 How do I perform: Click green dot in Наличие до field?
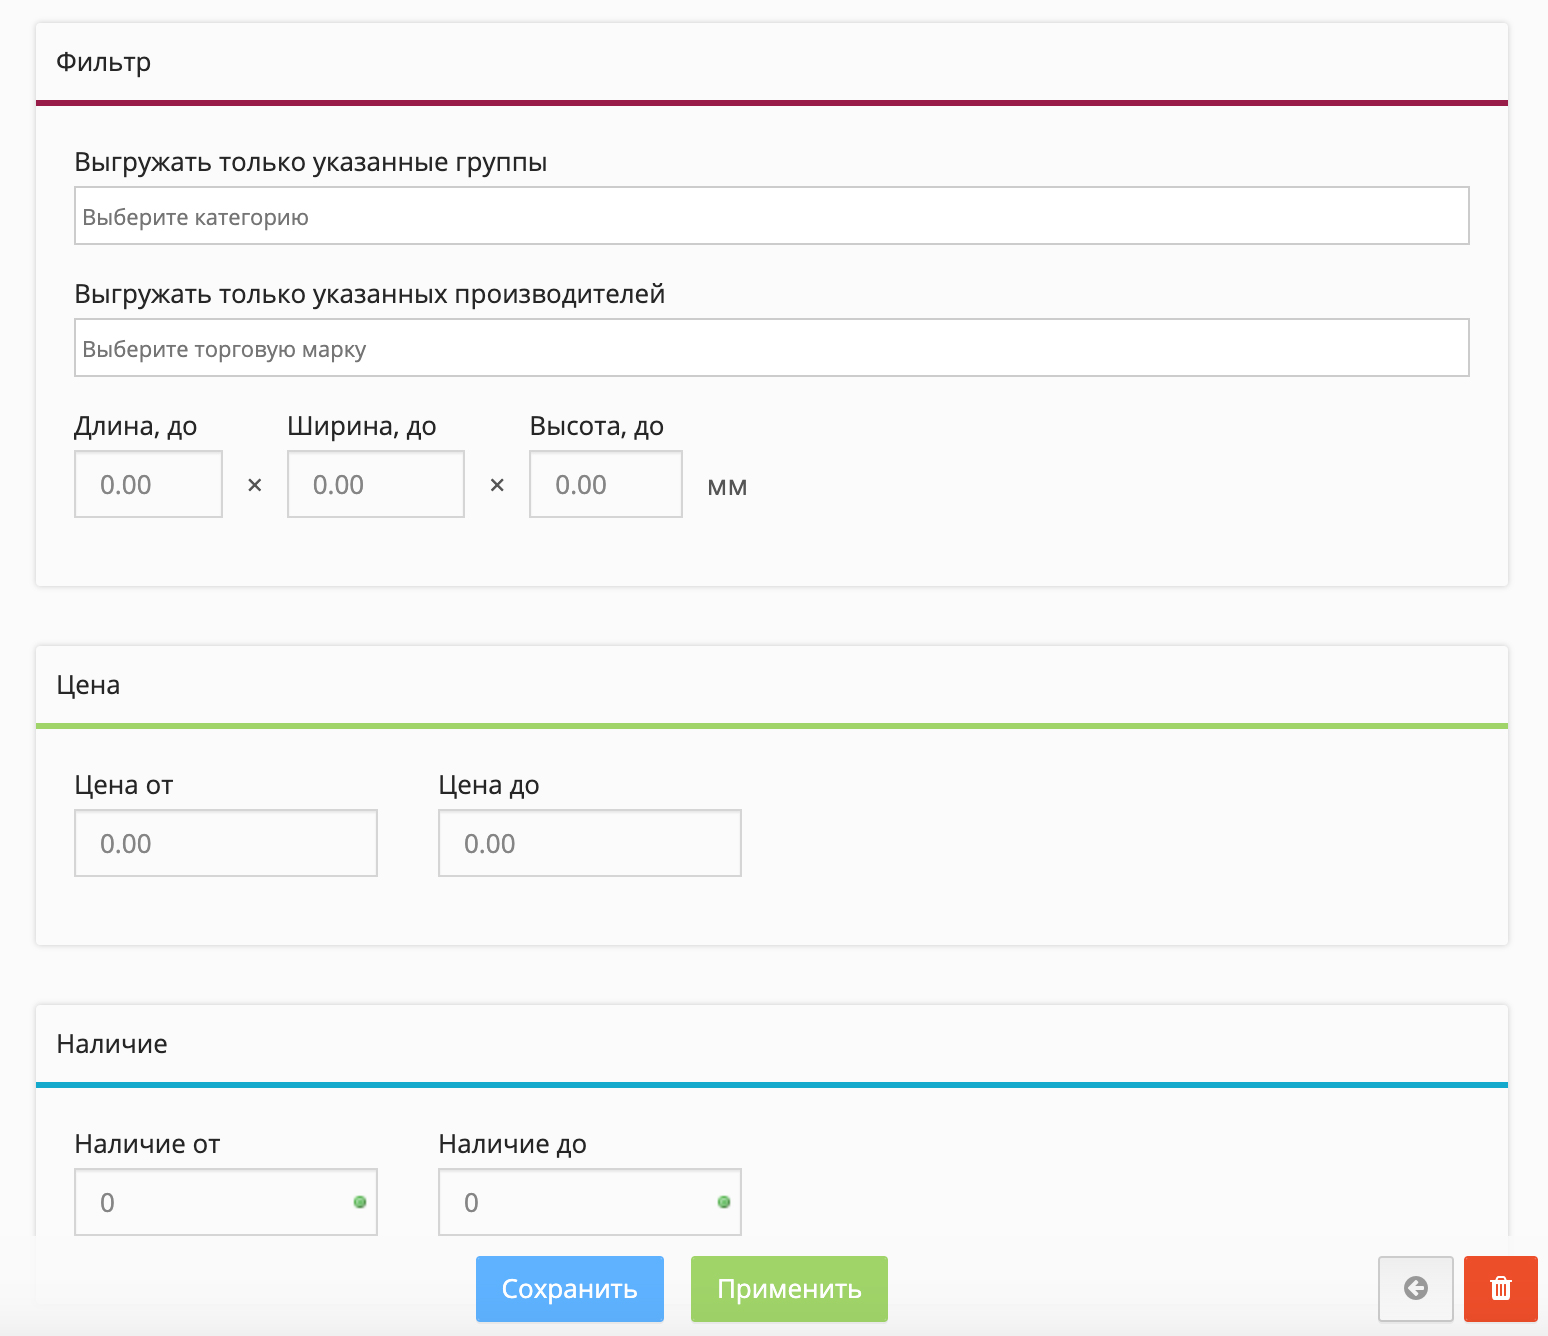click(x=724, y=1202)
